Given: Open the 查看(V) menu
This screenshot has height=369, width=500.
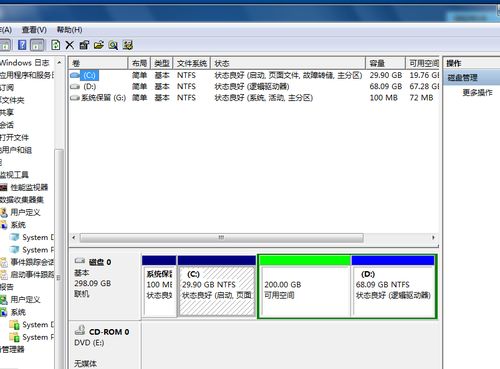Looking at the screenshot, I should tap(34, 30).
